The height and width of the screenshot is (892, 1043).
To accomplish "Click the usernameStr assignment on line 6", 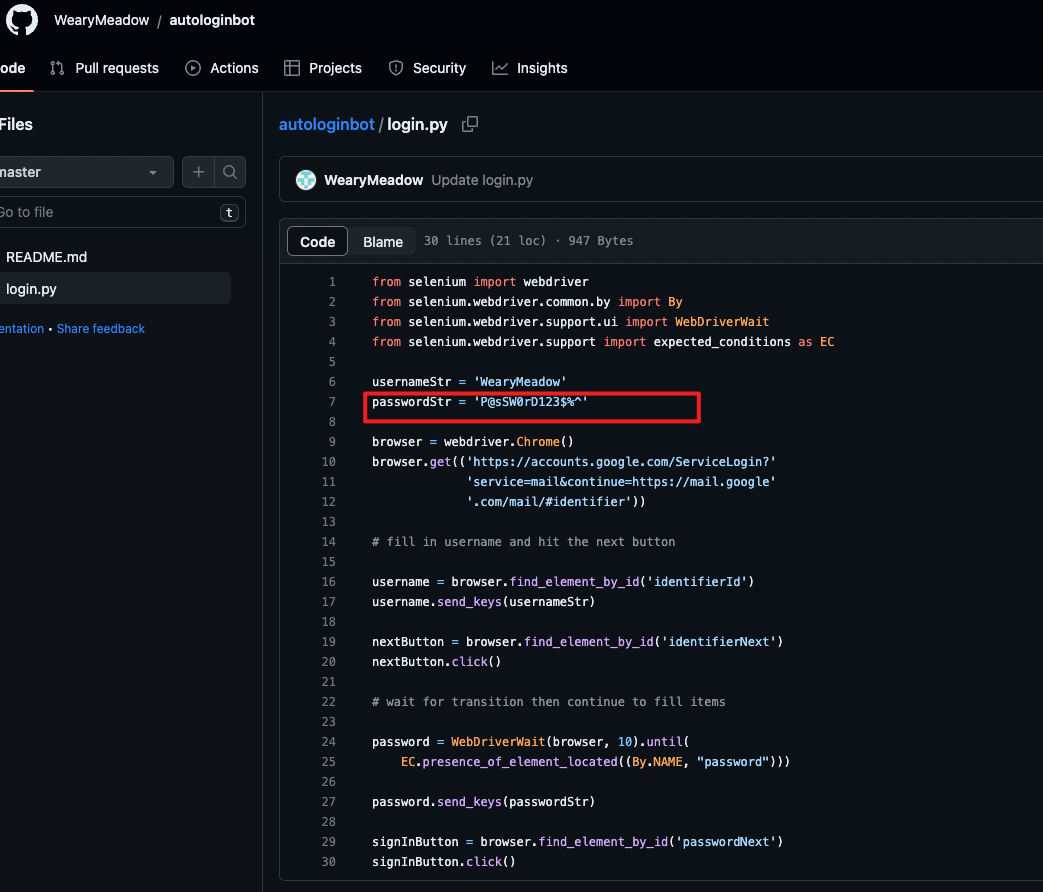I will (469, 382).
